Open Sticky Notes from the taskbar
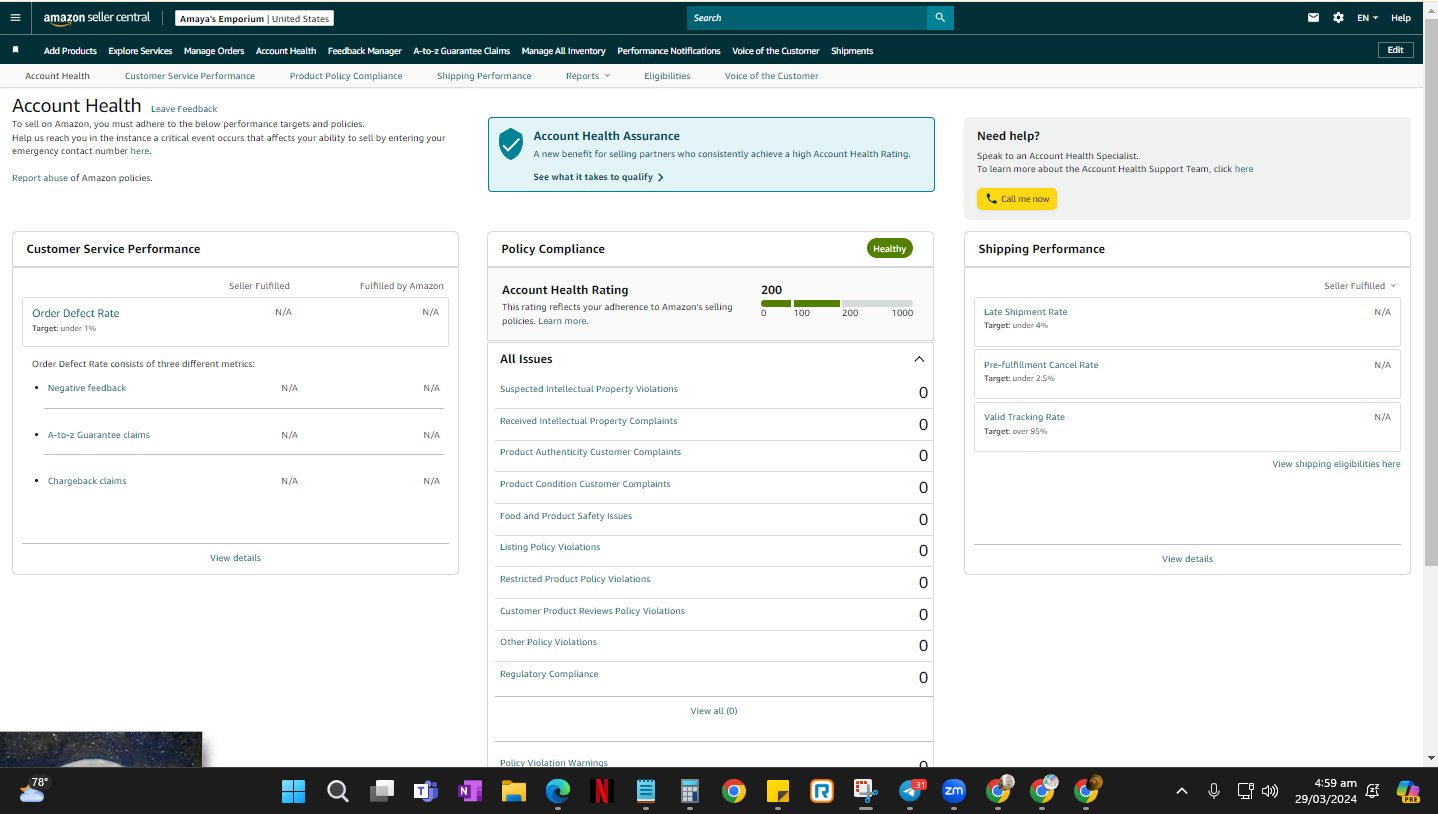This screenshot has height=814, width=1438. click(x=778, y=791)
